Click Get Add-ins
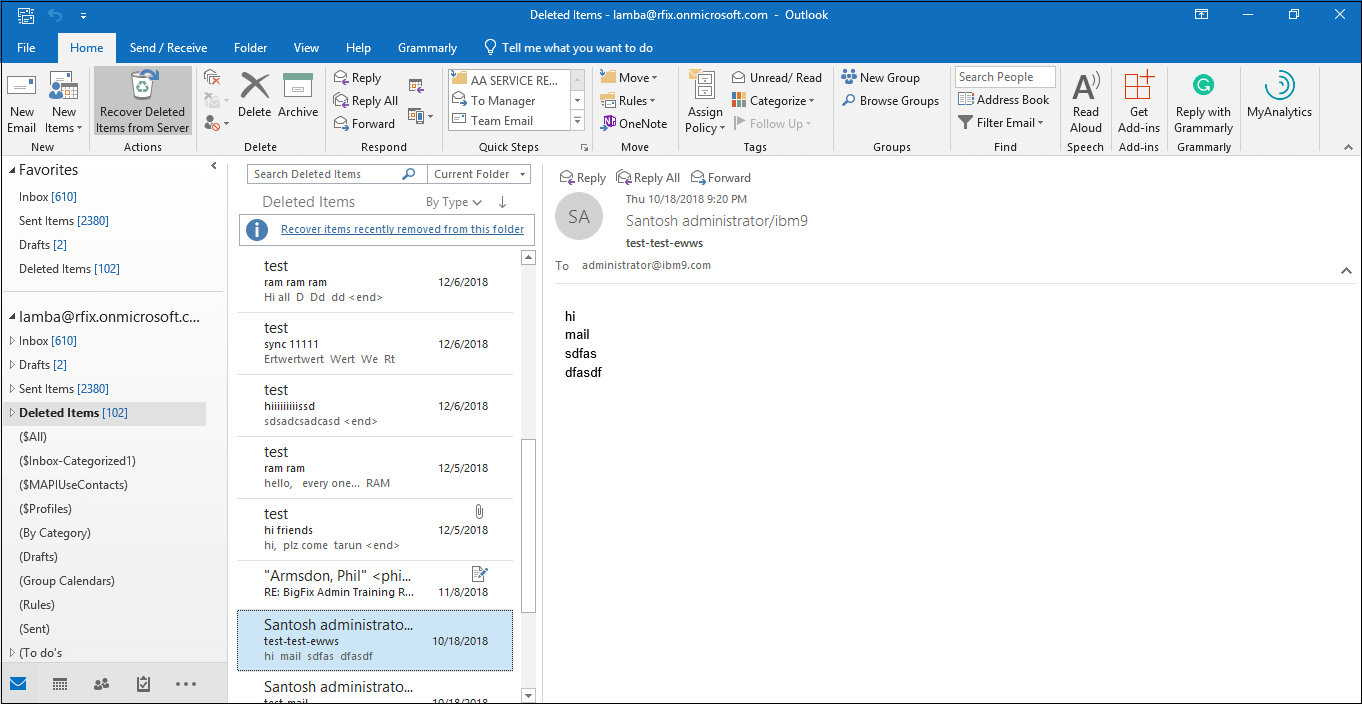Viewport: 1362px width, 704px height. pyautogui.click(x=1139, y=102)
